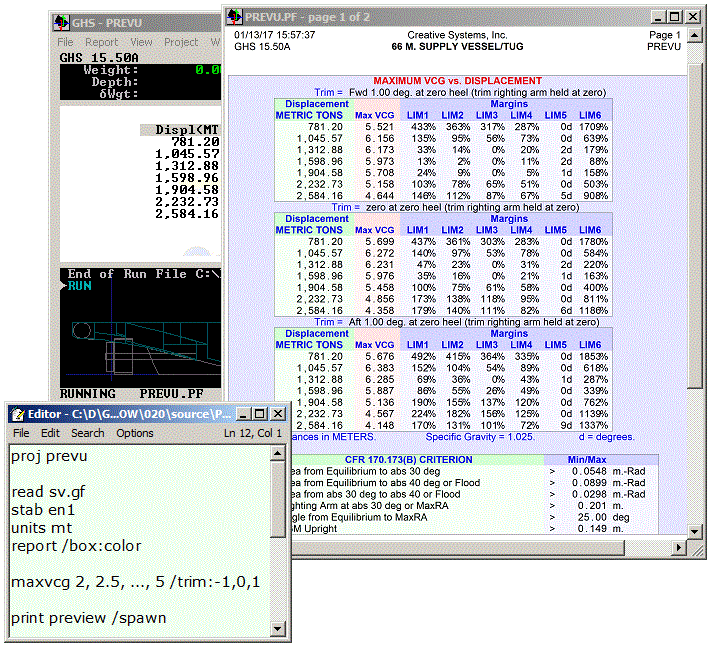Click the 'stab en1' line in Editor
Viewport: 714px width, 648px height.
43,510
